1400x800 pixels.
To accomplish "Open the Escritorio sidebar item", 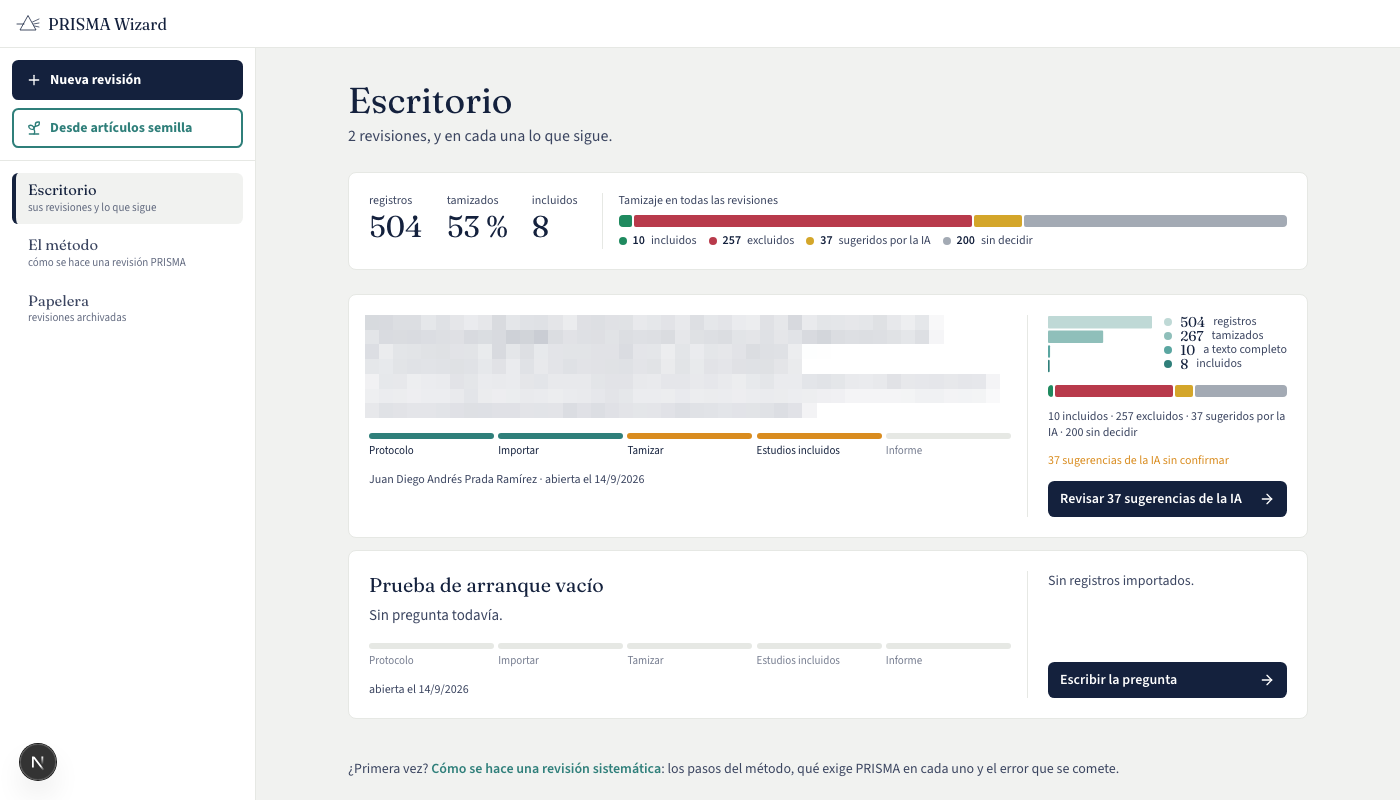I will coord(127,198).
